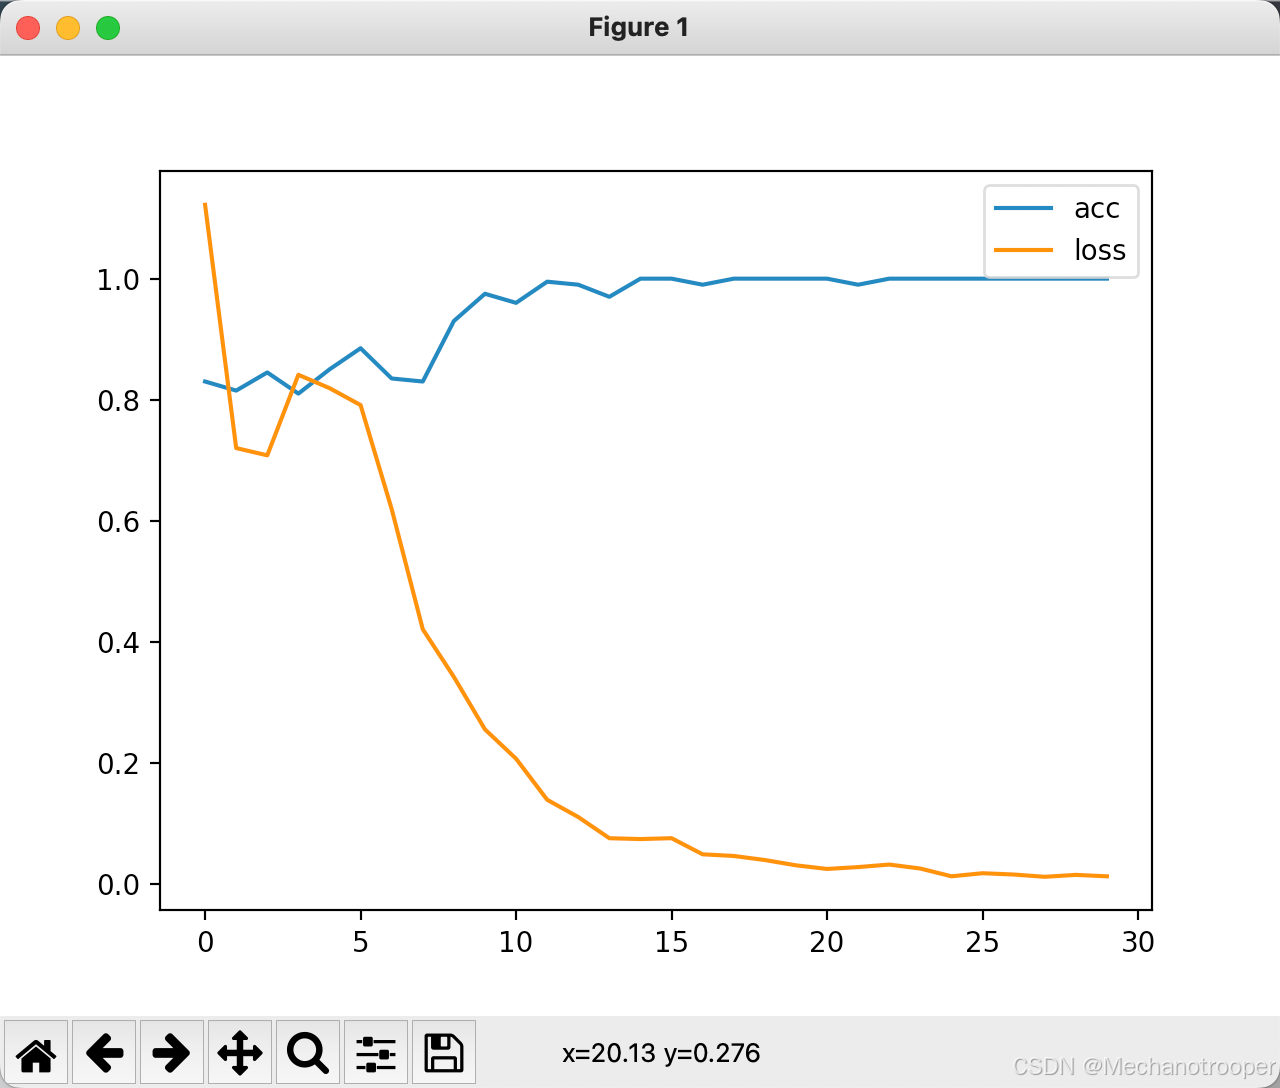Viewport: 1280px width, 1088px height.
Task: Reset the plot with the Home icon
Action: 36,1052
